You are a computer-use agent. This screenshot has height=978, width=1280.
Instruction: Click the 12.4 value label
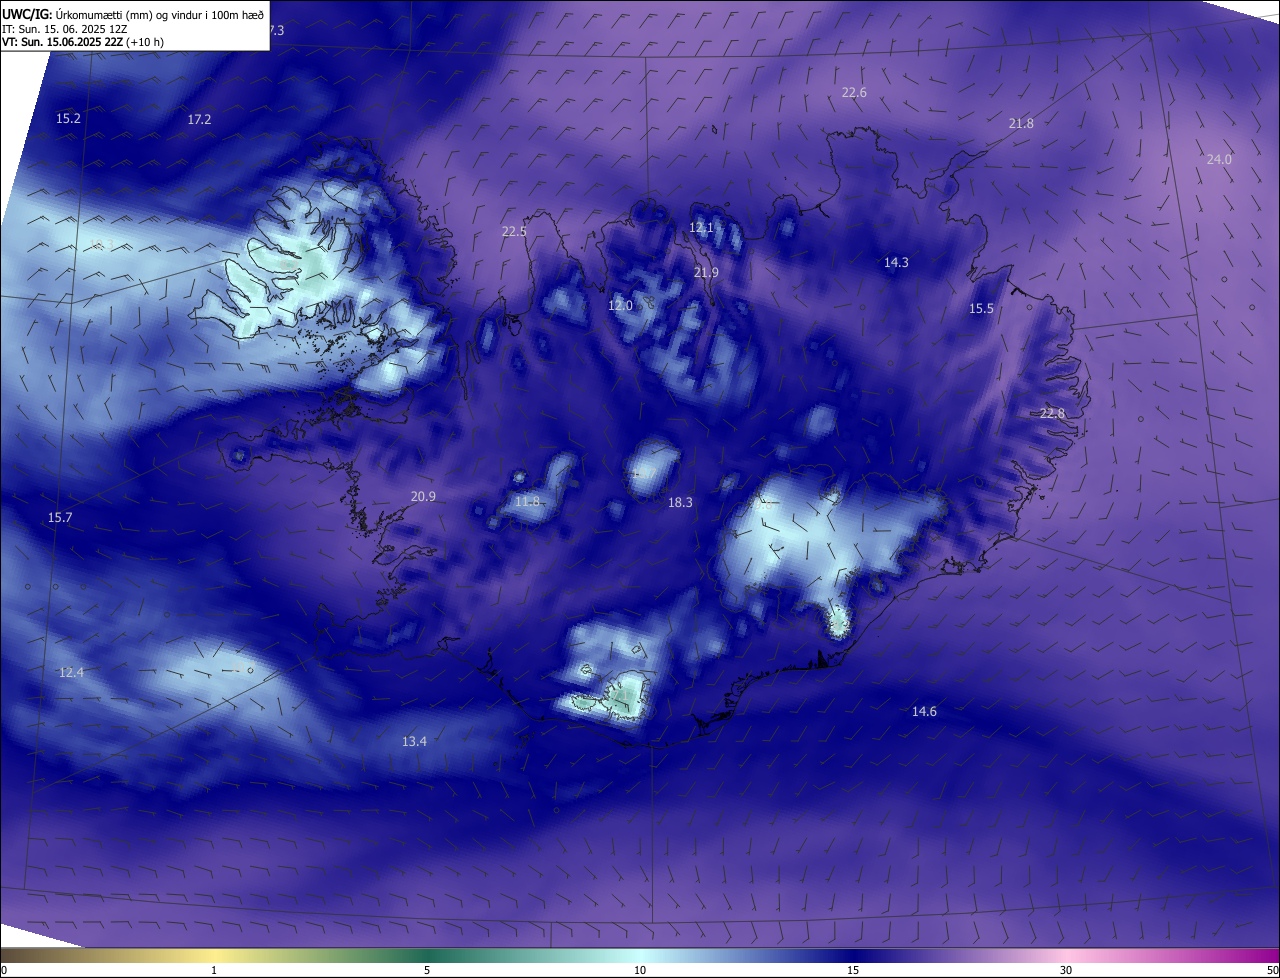pyautogui.click(x=71, y=672)
